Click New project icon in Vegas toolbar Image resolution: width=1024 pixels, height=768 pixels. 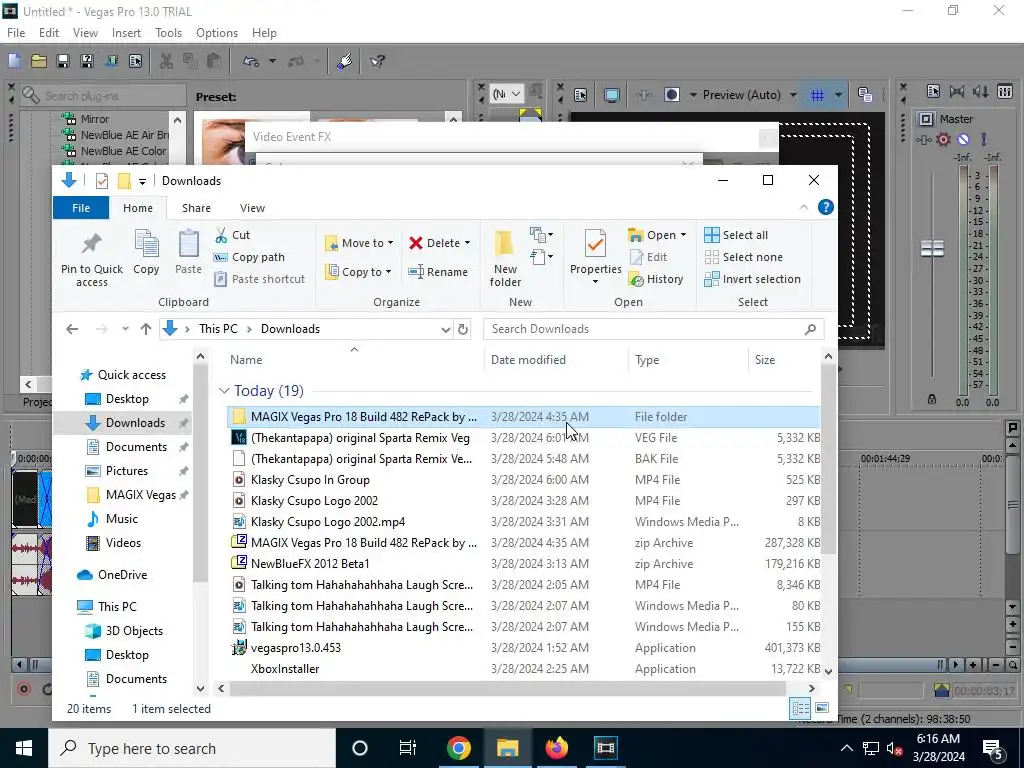pyautogui.click(x=14, y=61)
